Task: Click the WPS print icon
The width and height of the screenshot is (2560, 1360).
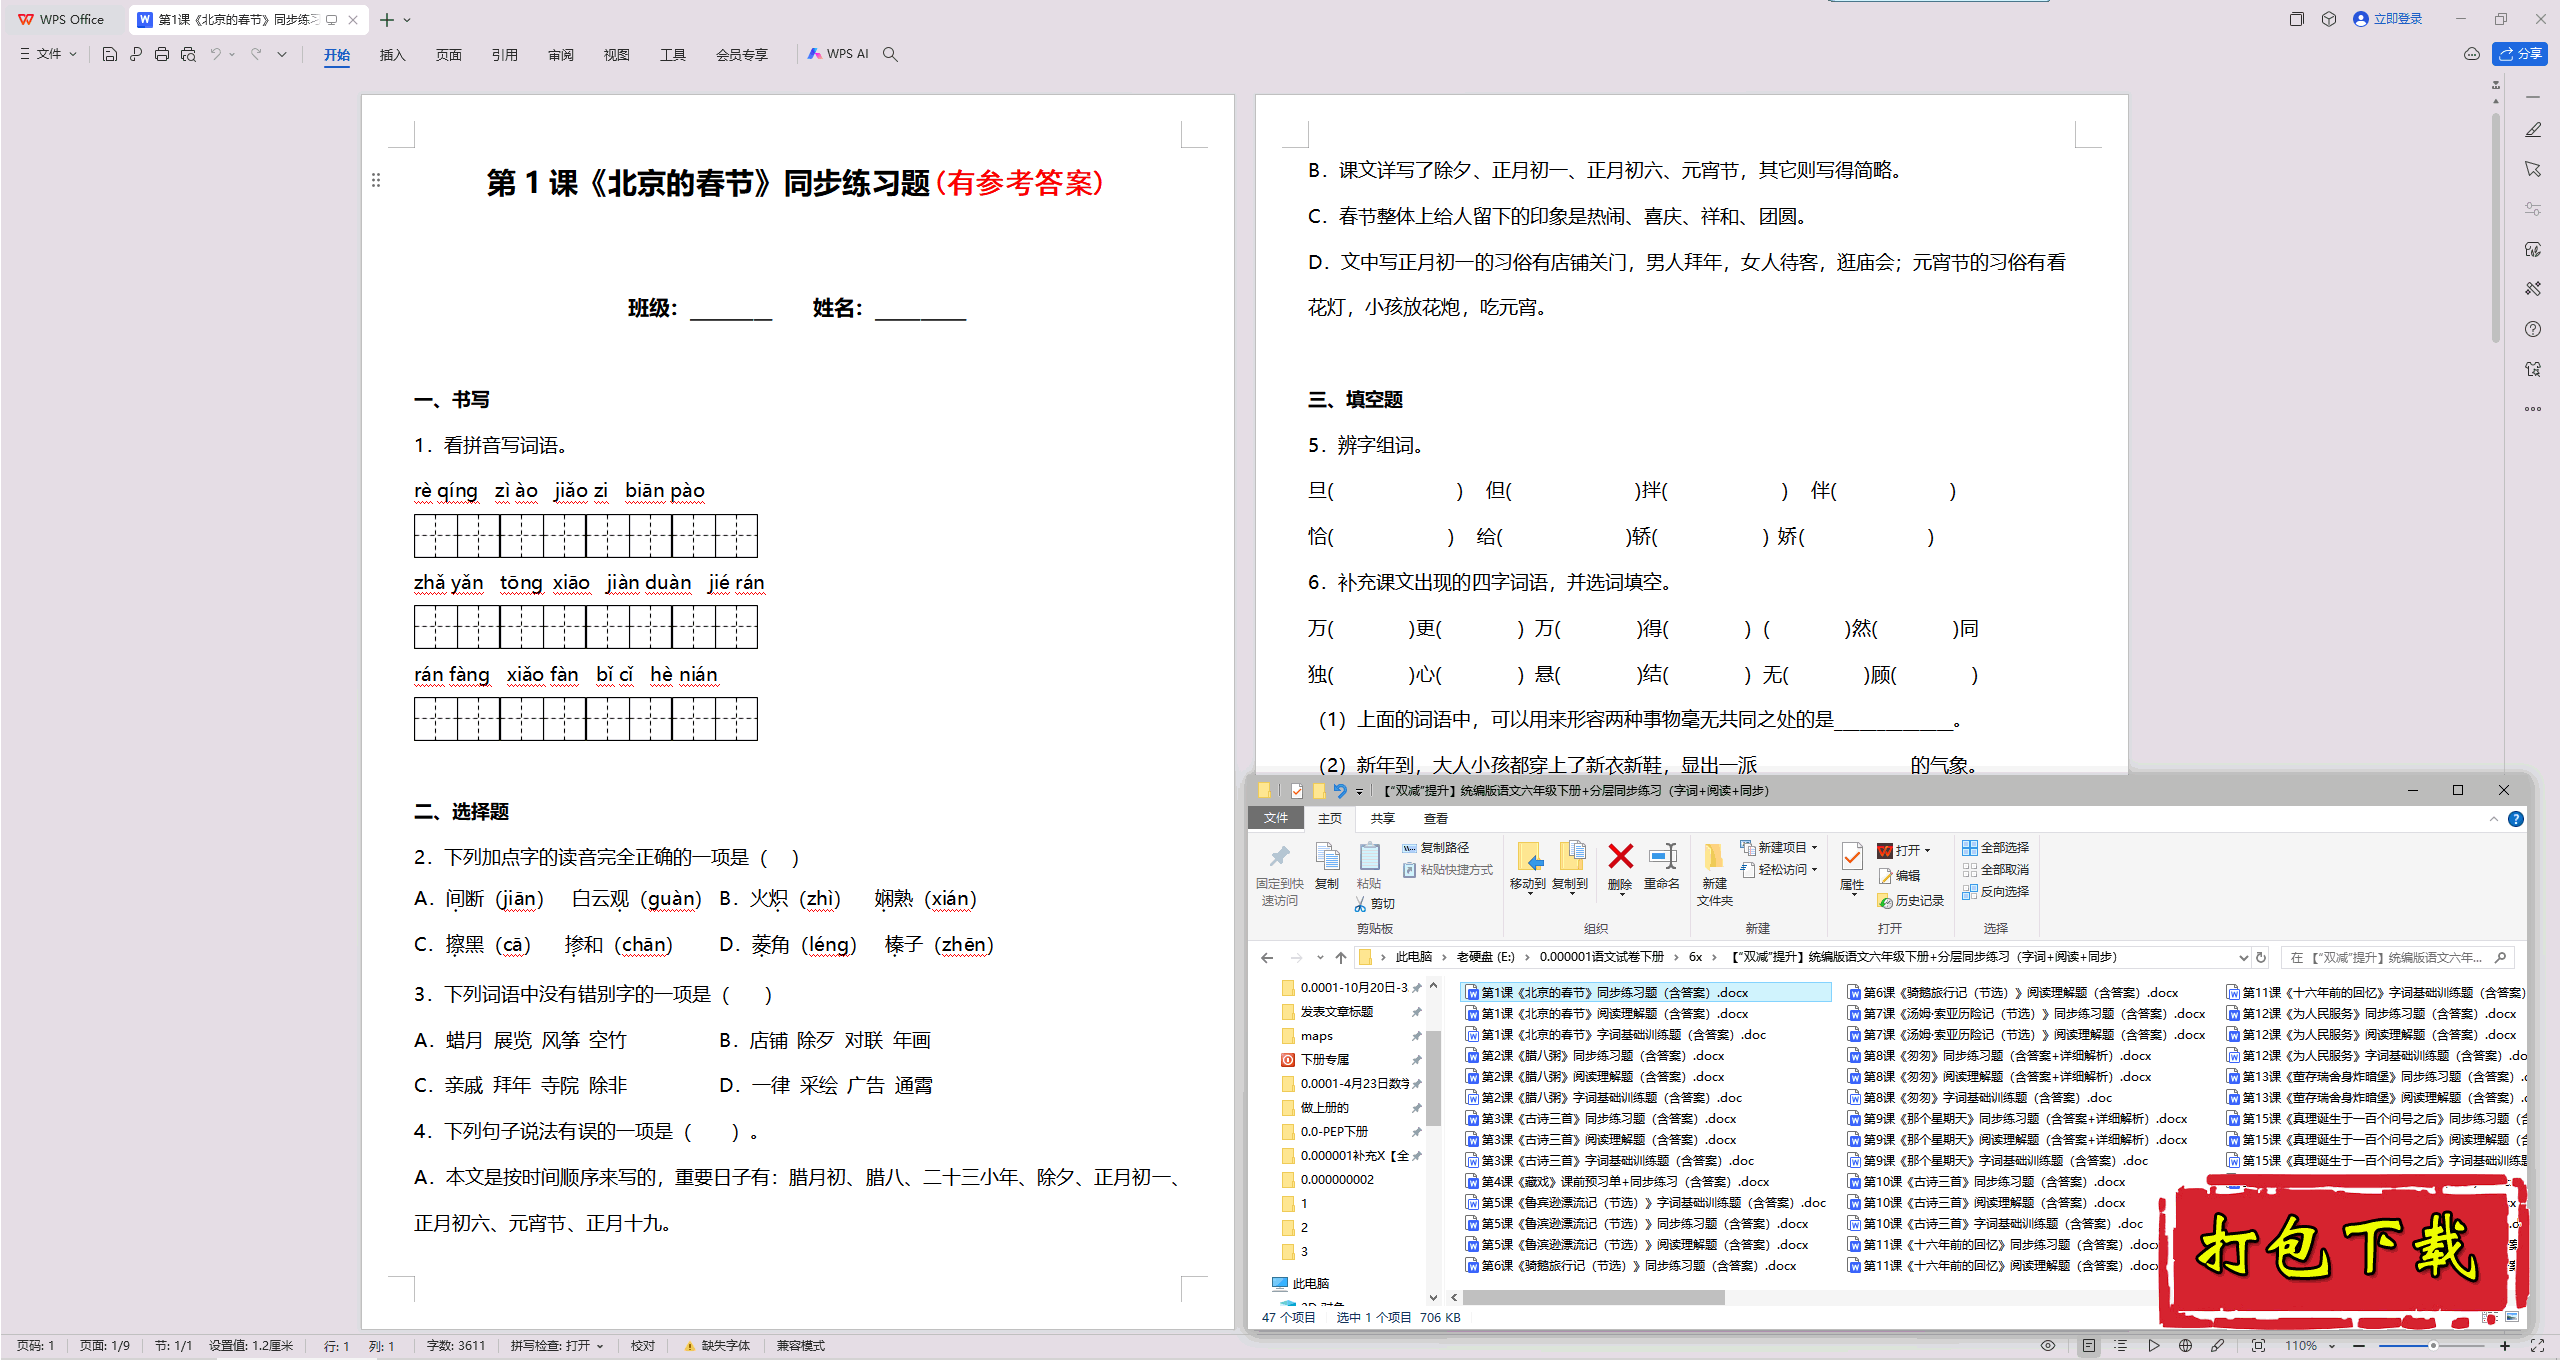Action: click(162, 54)
